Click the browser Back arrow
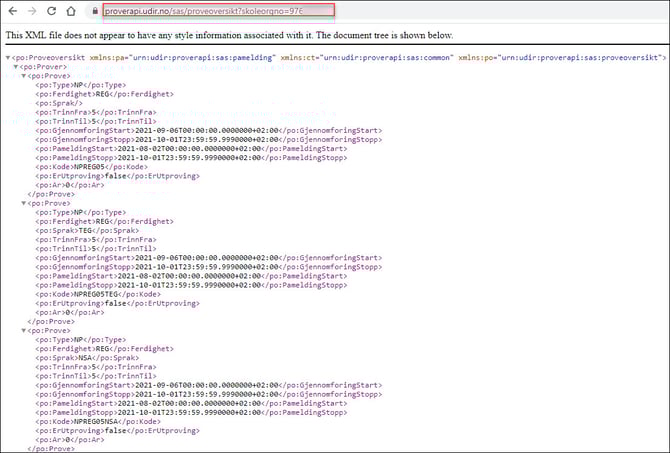 [x=11, y=11]
